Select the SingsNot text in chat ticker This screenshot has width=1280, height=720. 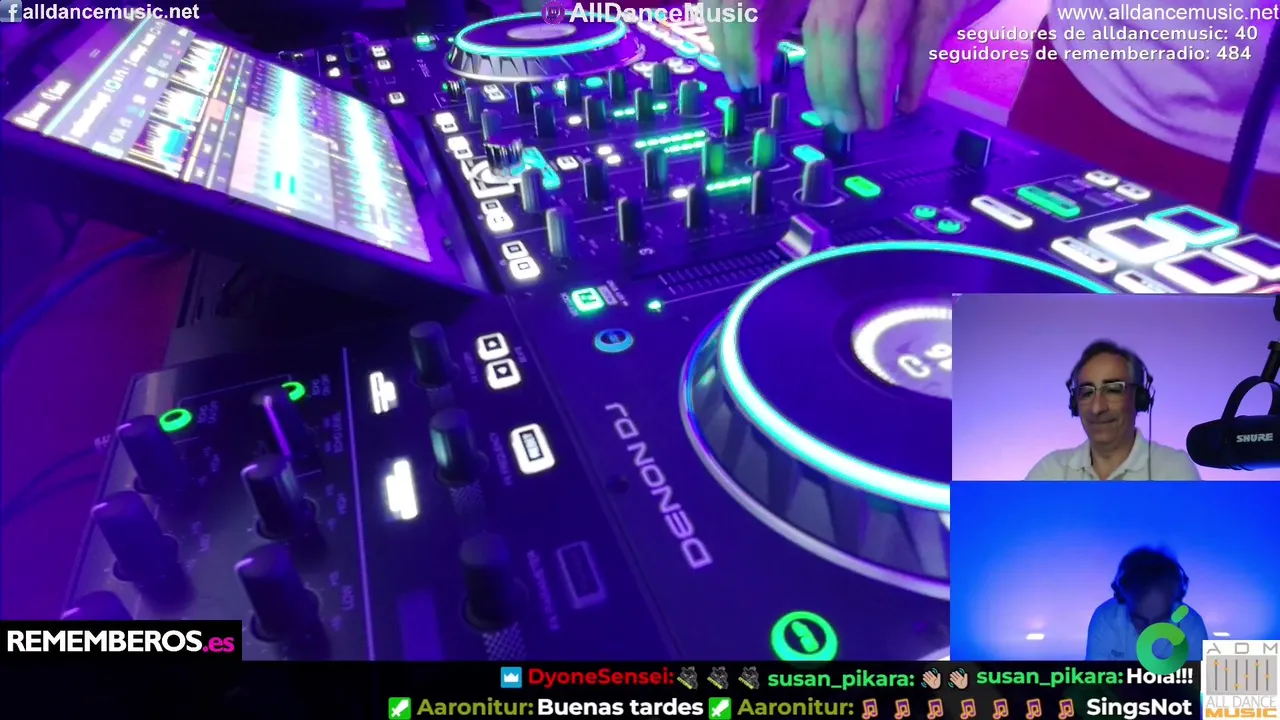pyautogui.click(x=1139, y=707)
